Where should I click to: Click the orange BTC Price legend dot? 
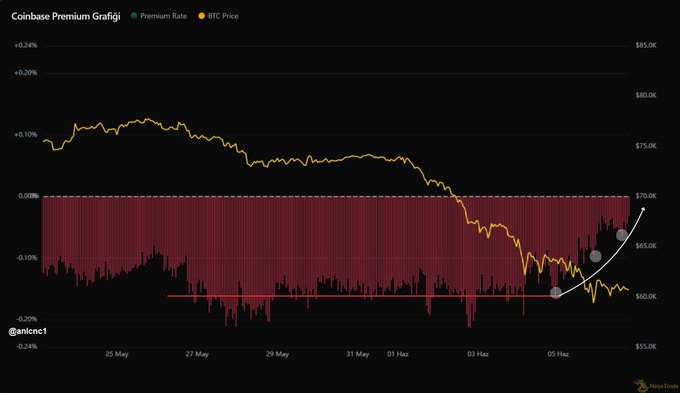point(202,16)
